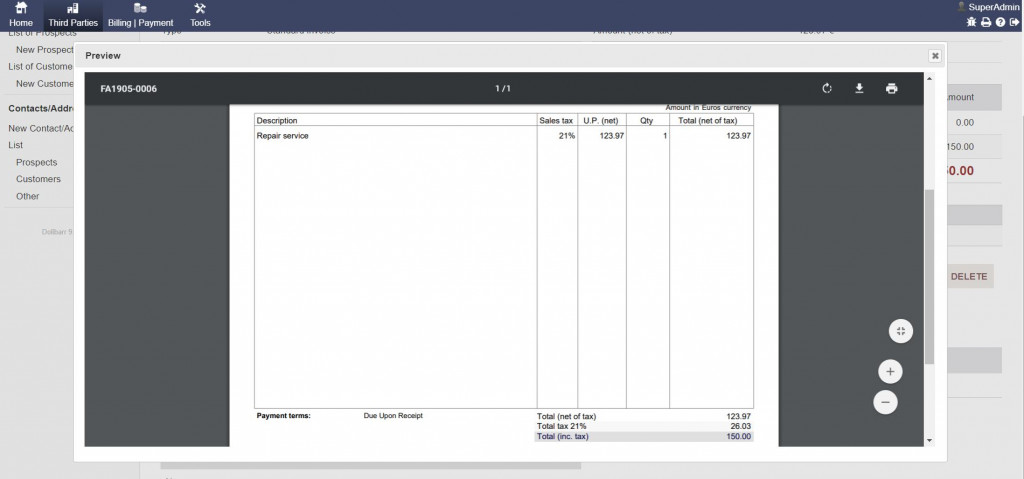
Task: Print the PDF from viewer toolbar
Action: click(891, 89)
